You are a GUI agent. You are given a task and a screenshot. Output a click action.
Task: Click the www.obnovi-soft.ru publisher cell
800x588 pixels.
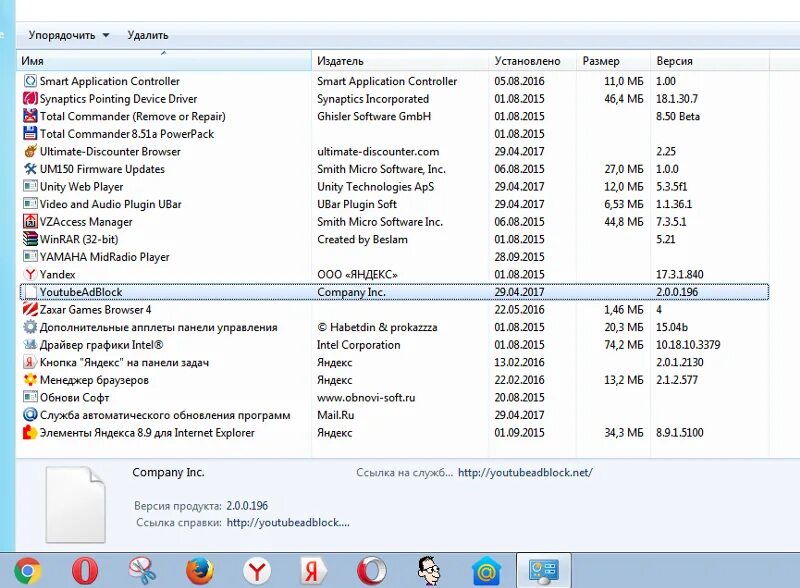[366, 398]
